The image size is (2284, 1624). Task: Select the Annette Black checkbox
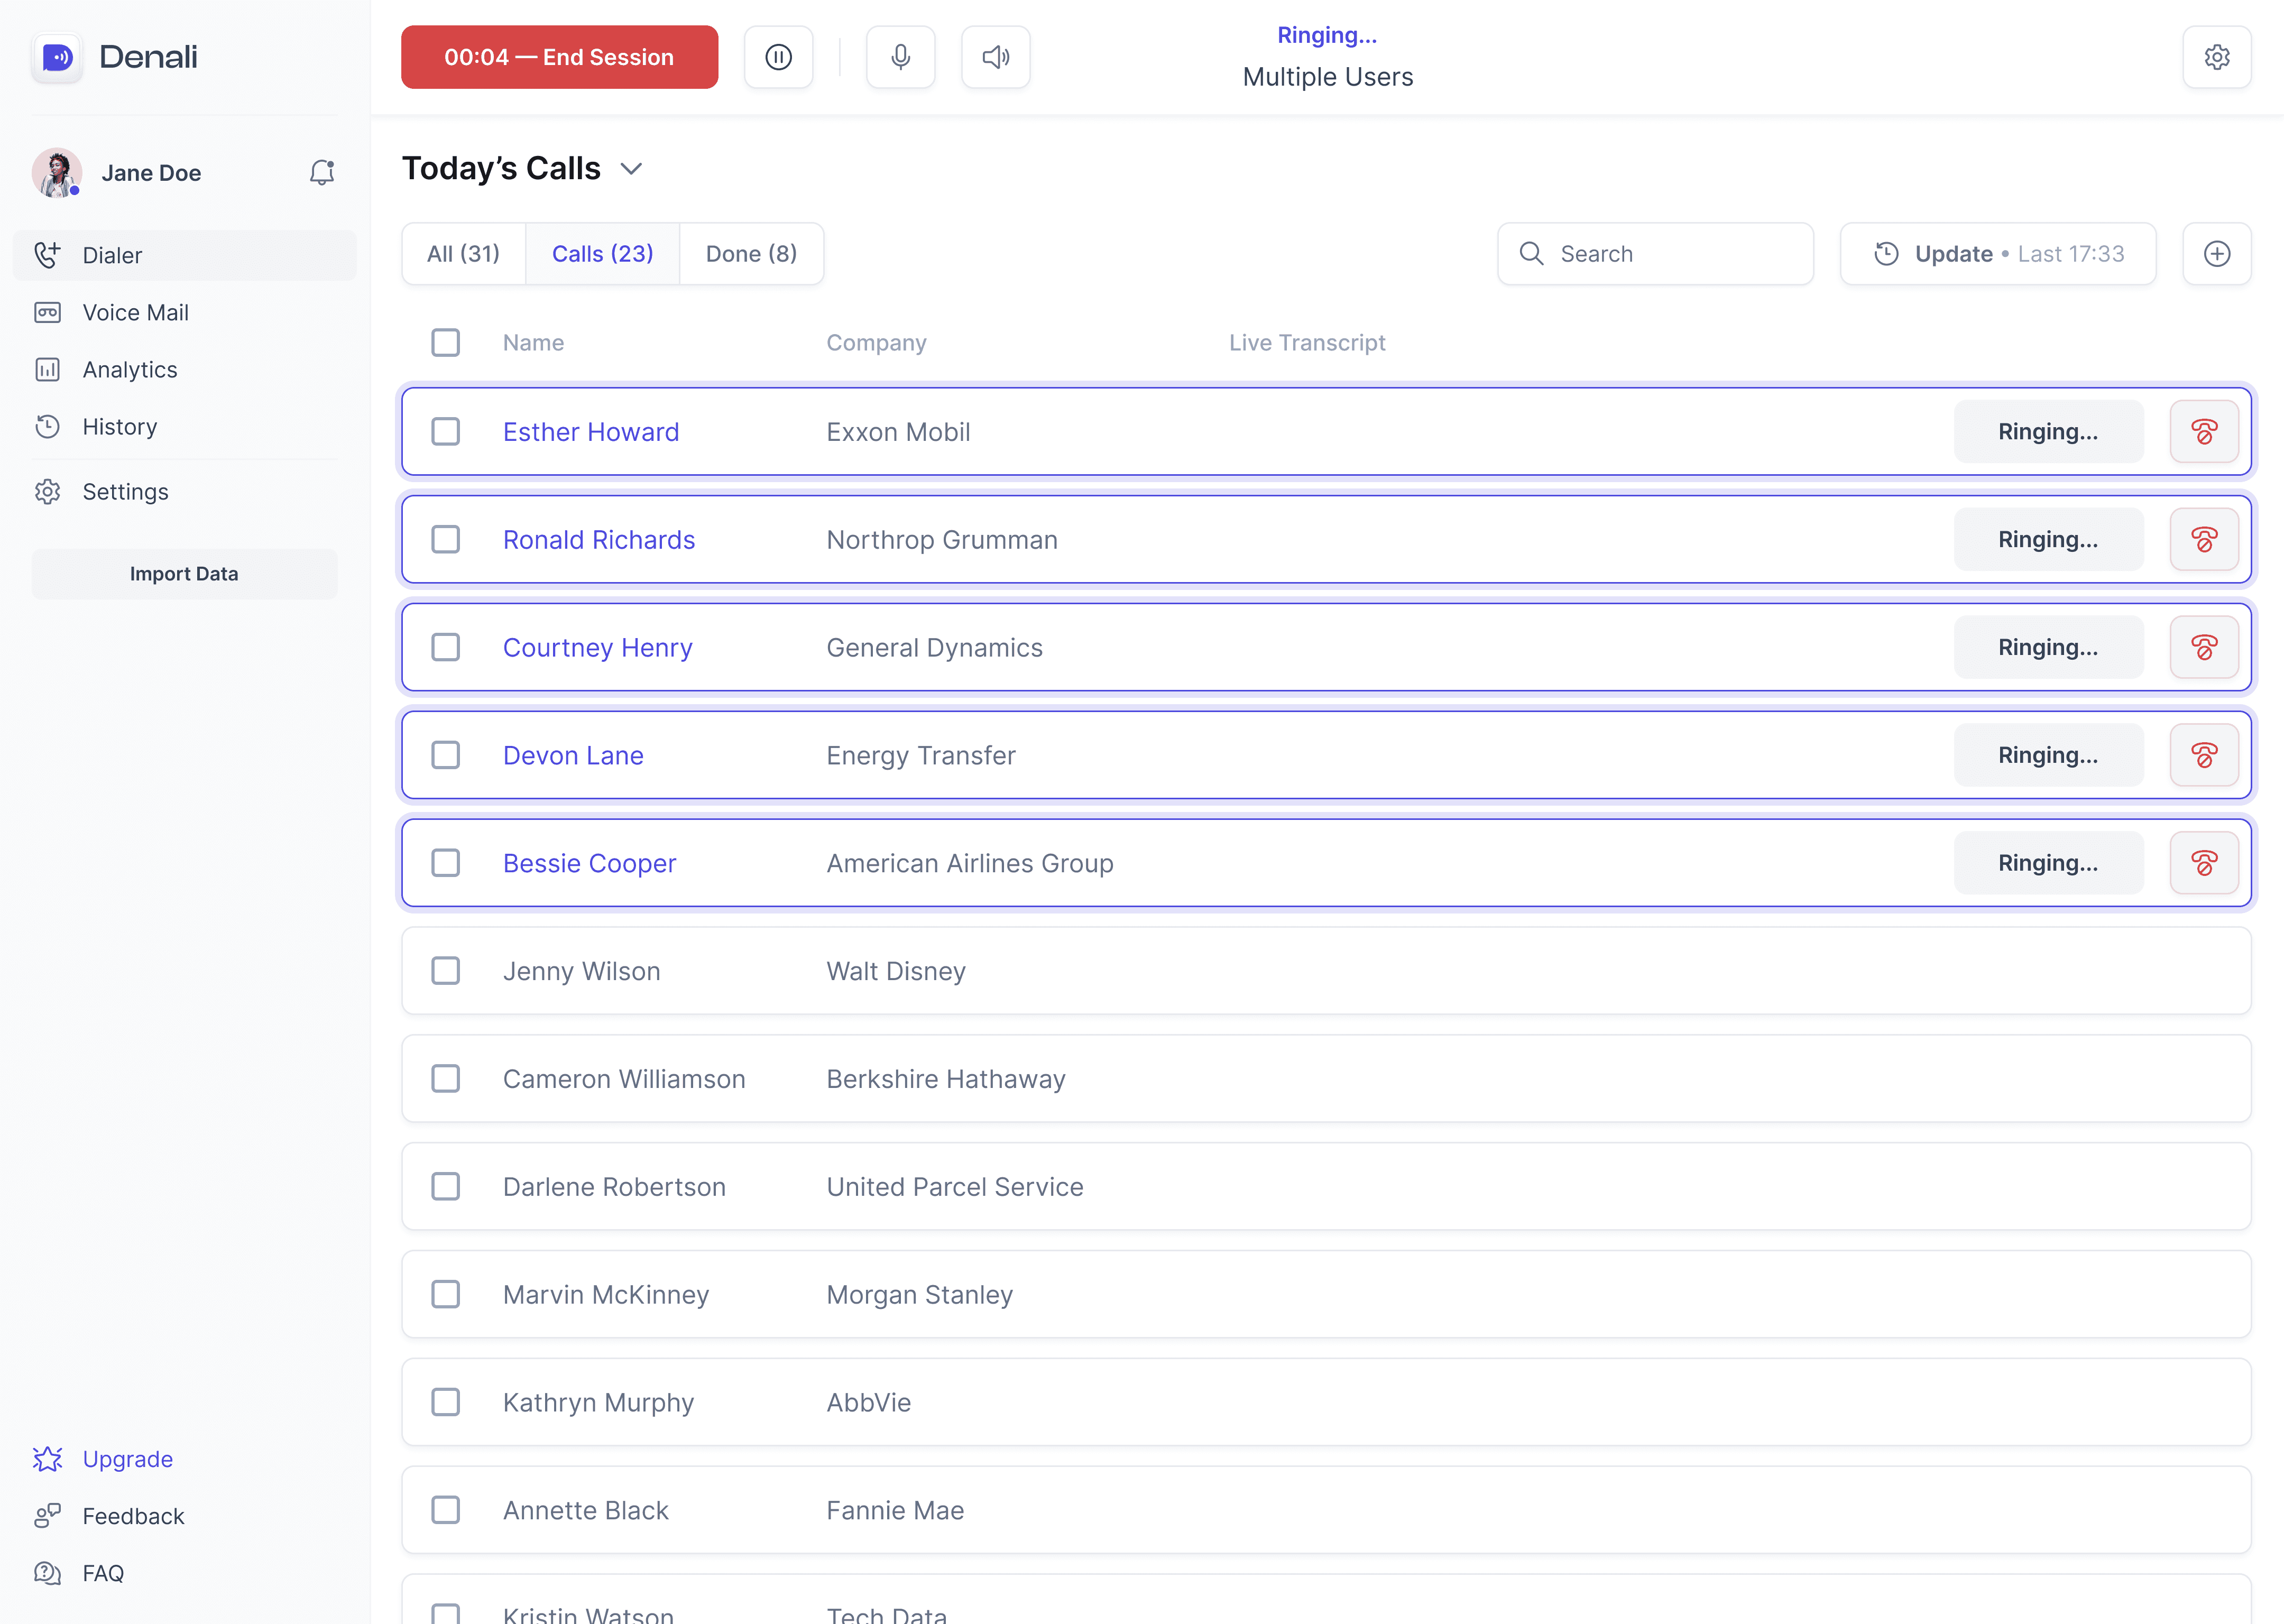[x=445, y=1510]
